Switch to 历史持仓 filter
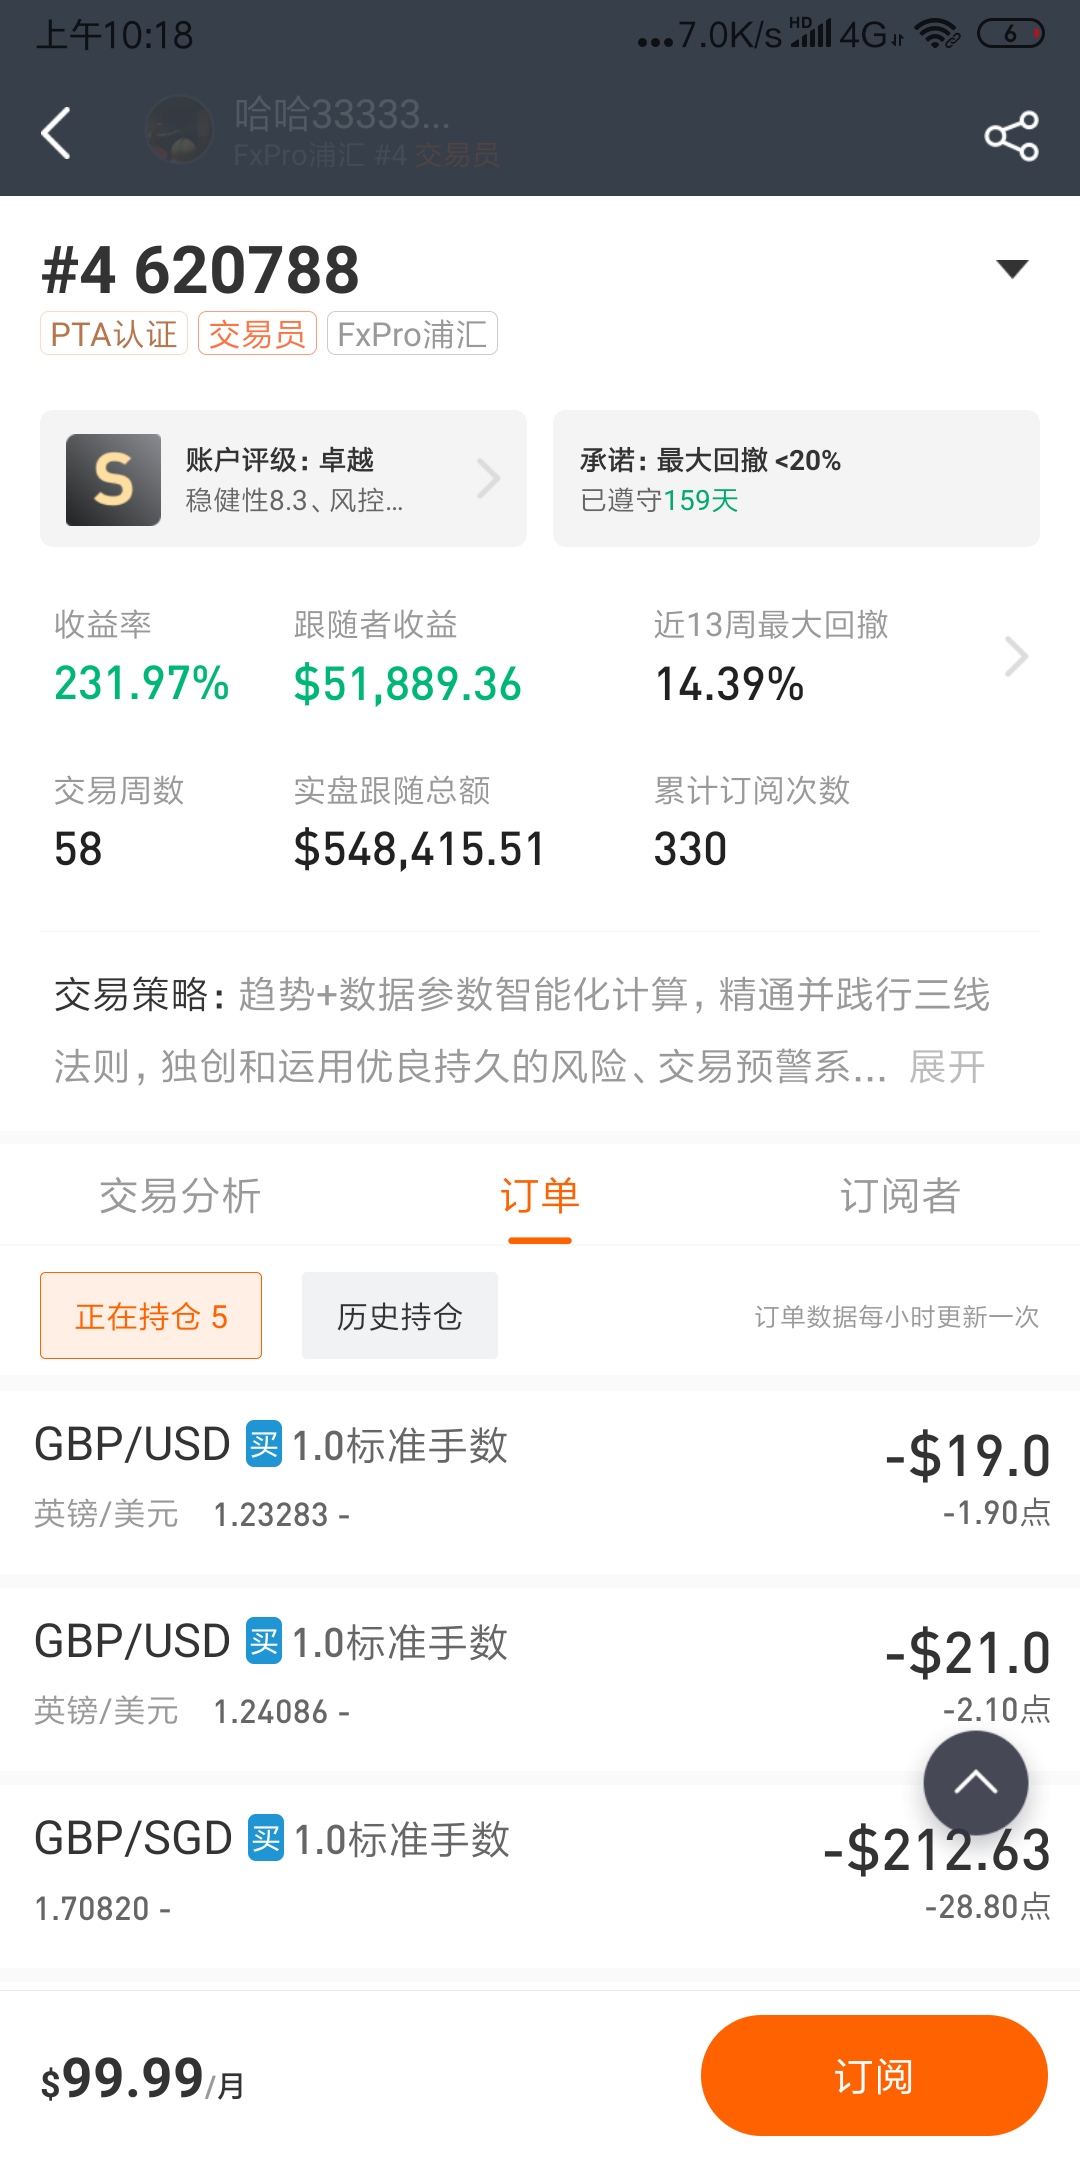 (x=399, y=1316)
